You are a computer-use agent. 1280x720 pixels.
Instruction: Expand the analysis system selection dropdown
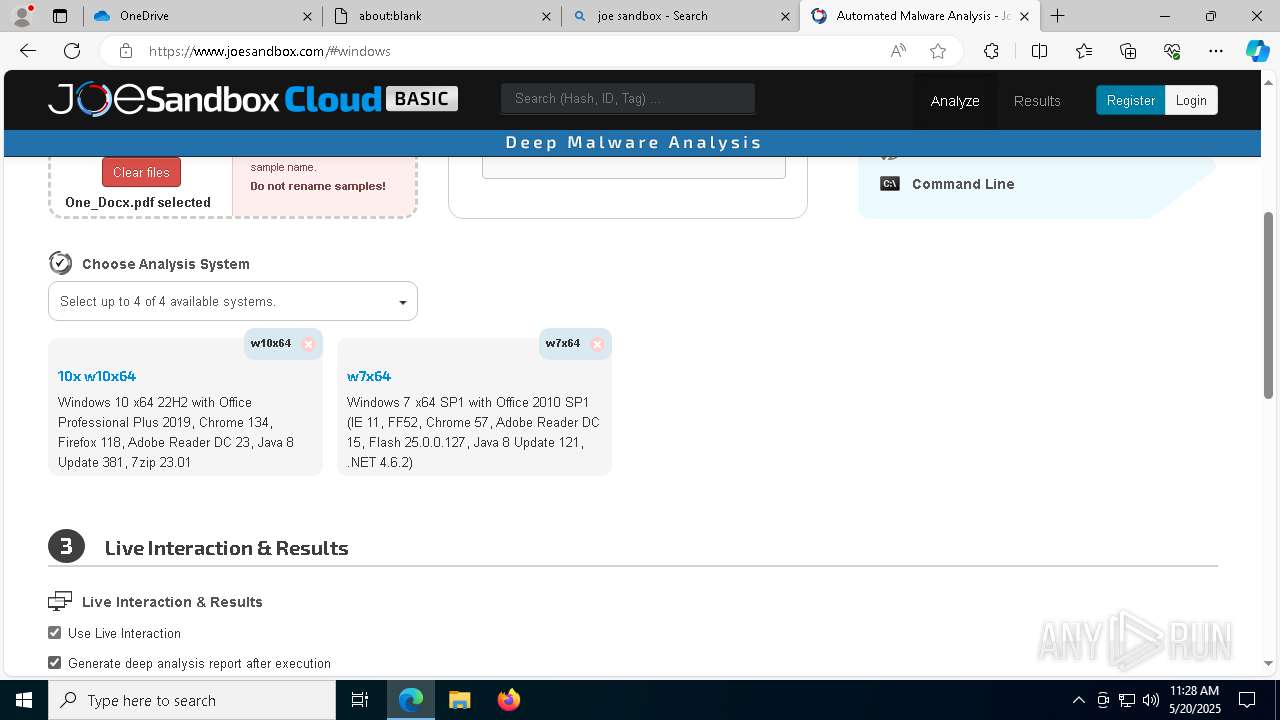tap(233, 301)
